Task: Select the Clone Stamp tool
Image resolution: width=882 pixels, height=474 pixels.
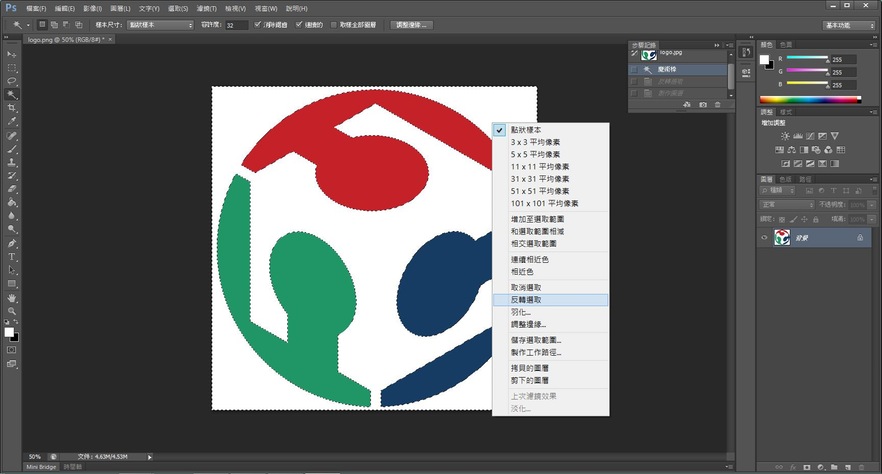Action: (11, 162)
